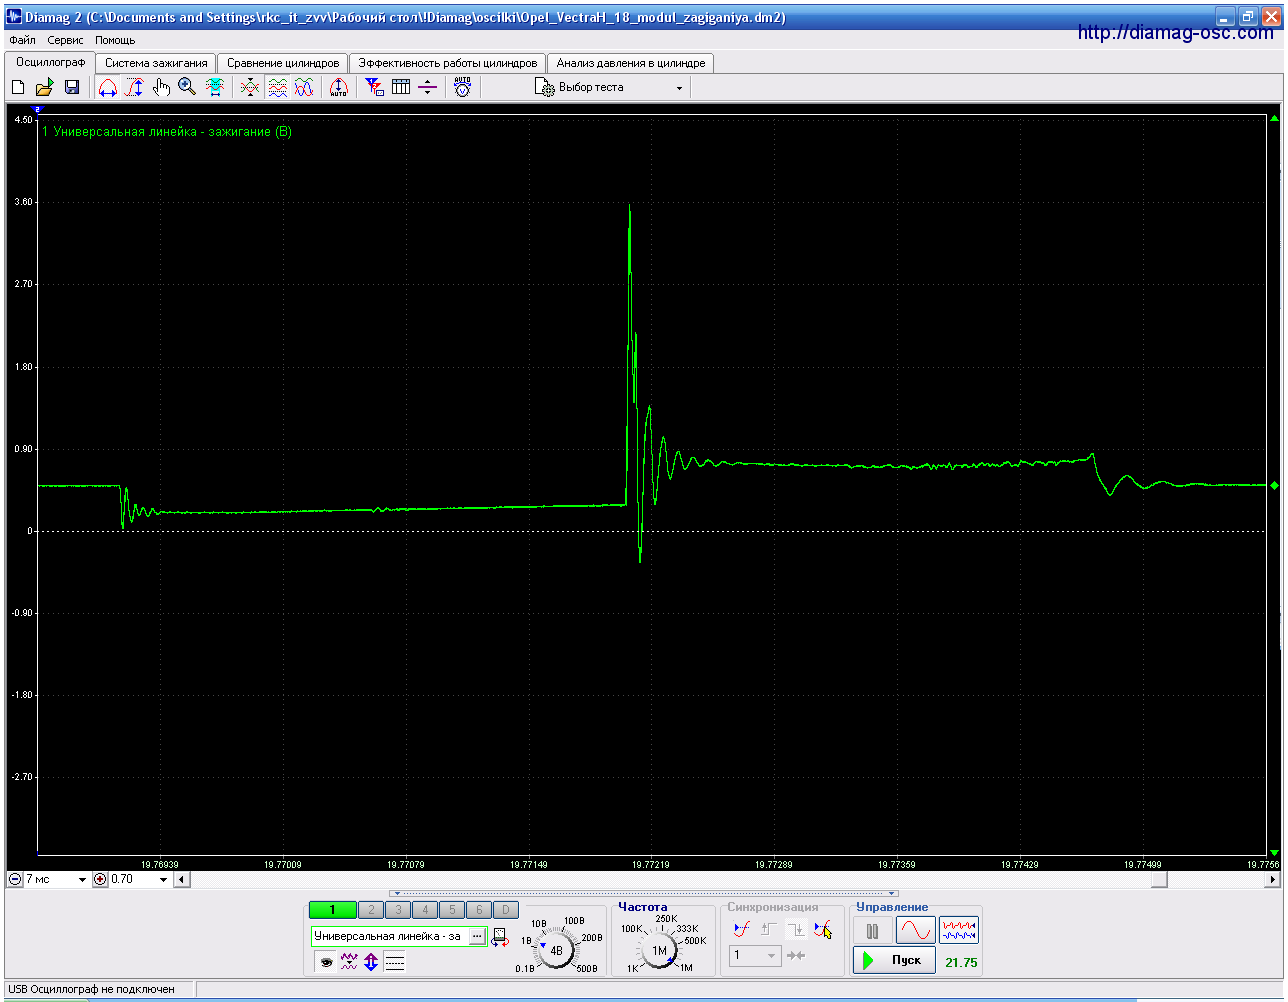Click the filter funnel toolbar icon

point(374,88)
